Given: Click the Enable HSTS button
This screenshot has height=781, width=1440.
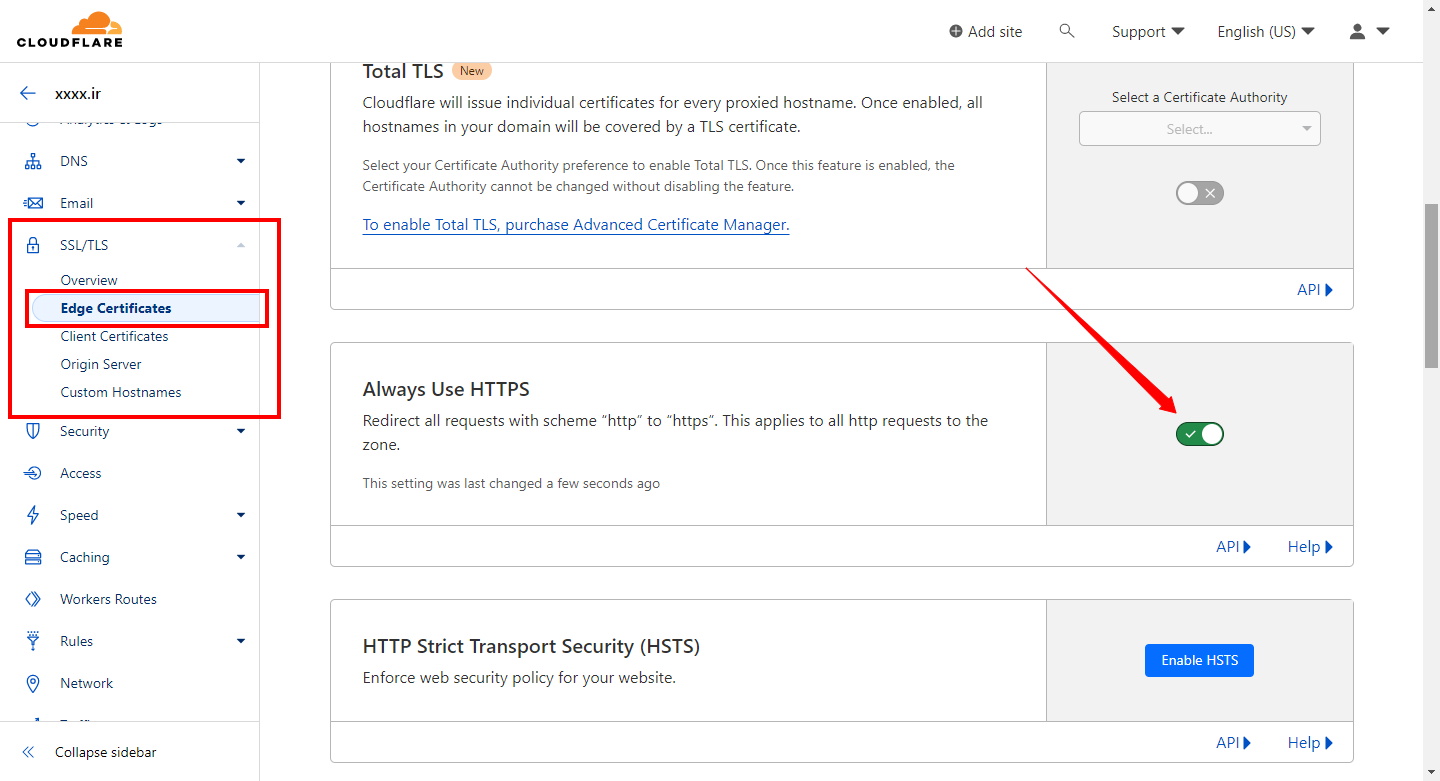Looking at the screenshot, I should 1199,660.
